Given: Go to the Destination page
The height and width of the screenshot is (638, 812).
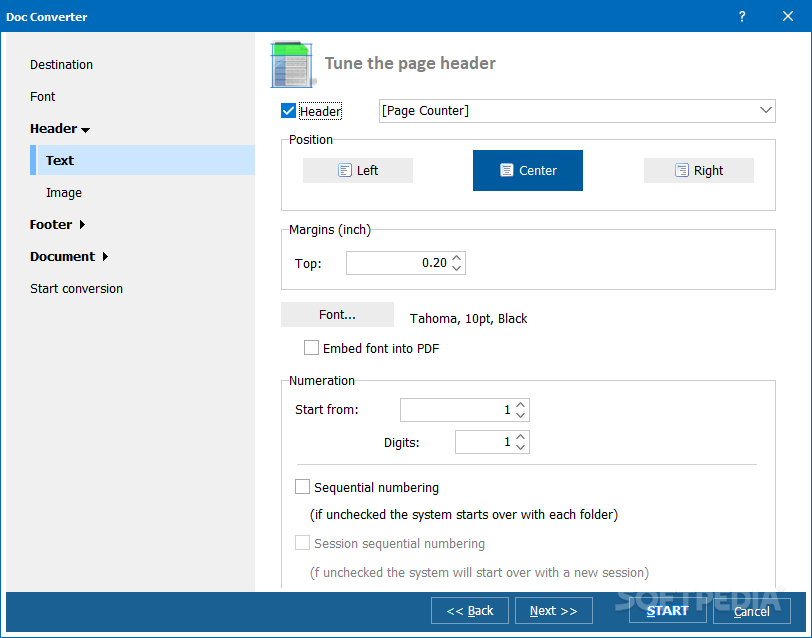Looking at the screenshot, I should click(x=61, y=65).
